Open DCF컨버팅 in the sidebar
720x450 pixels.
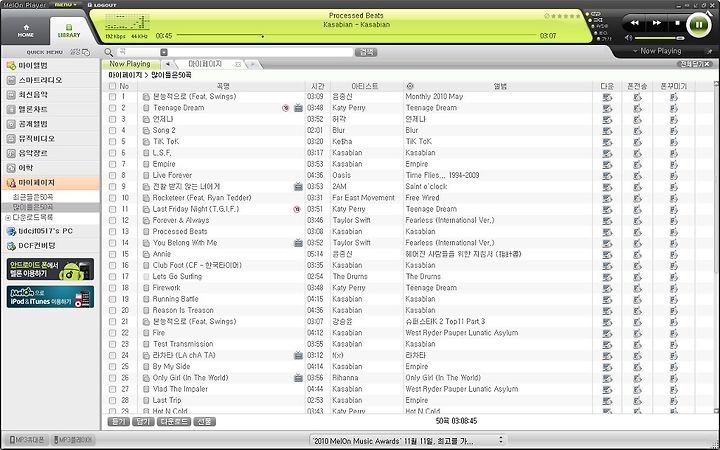tap(51, 246)
